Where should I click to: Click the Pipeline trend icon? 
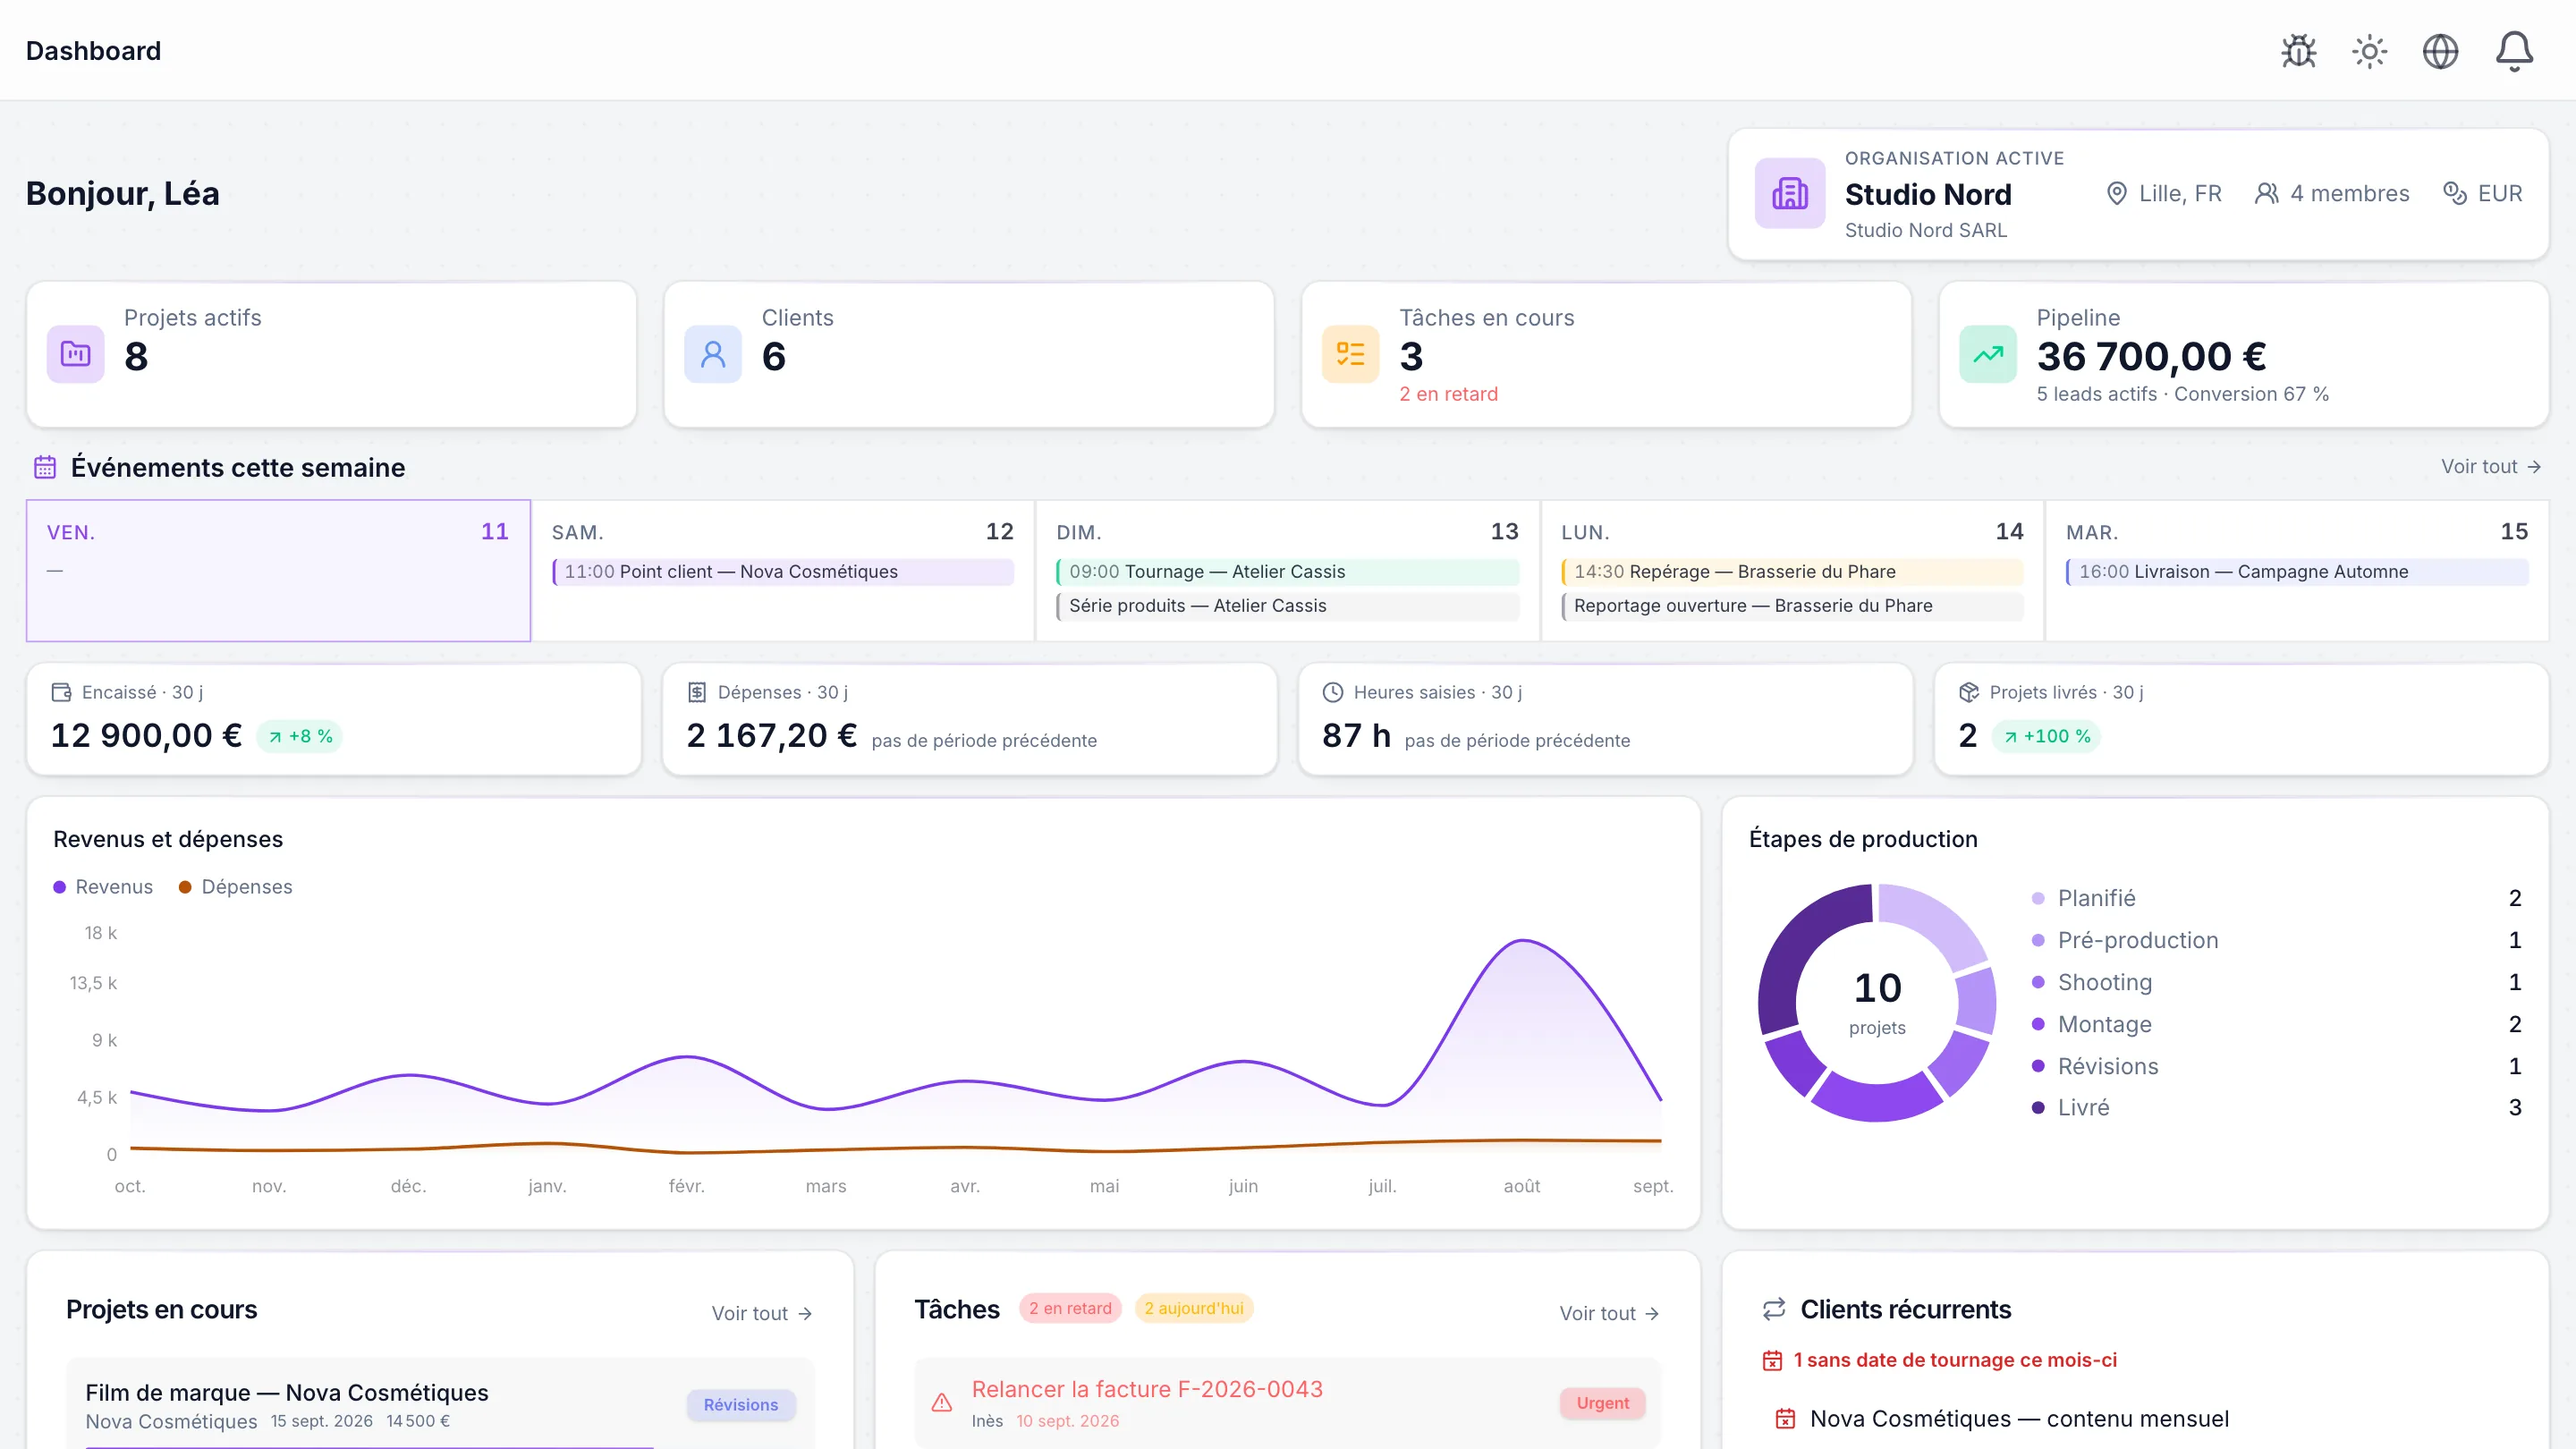1988,354
